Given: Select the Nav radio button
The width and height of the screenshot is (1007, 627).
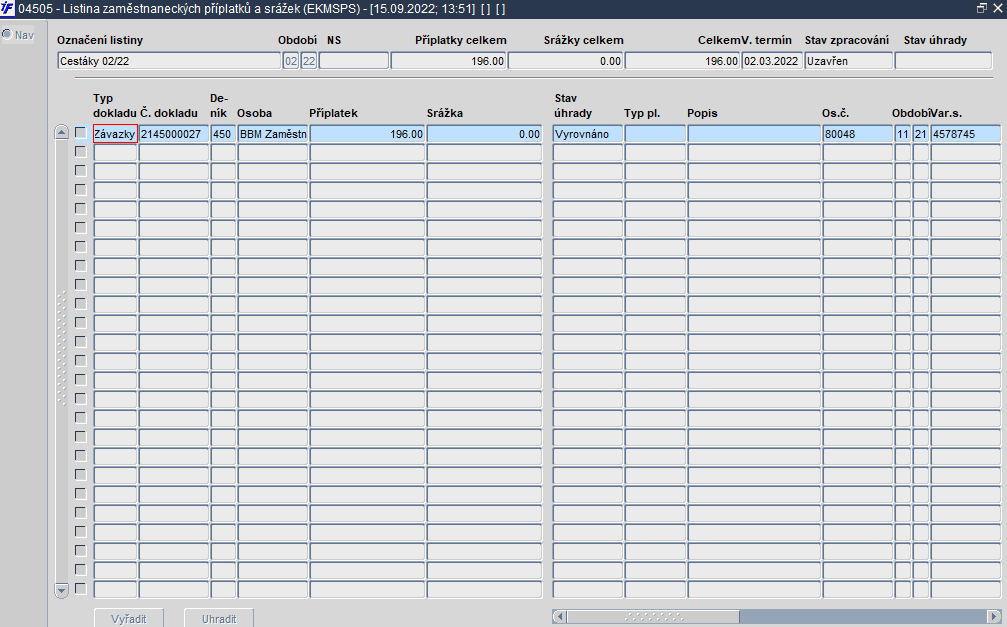Looking at the screenshot, I should pyautogui.click(x=7, y=34).
